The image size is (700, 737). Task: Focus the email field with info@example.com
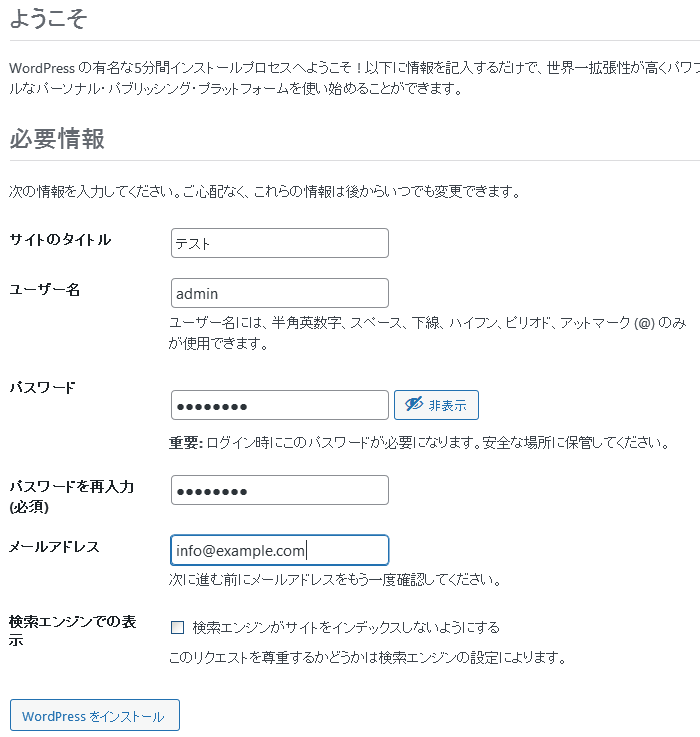click(280, 550)
